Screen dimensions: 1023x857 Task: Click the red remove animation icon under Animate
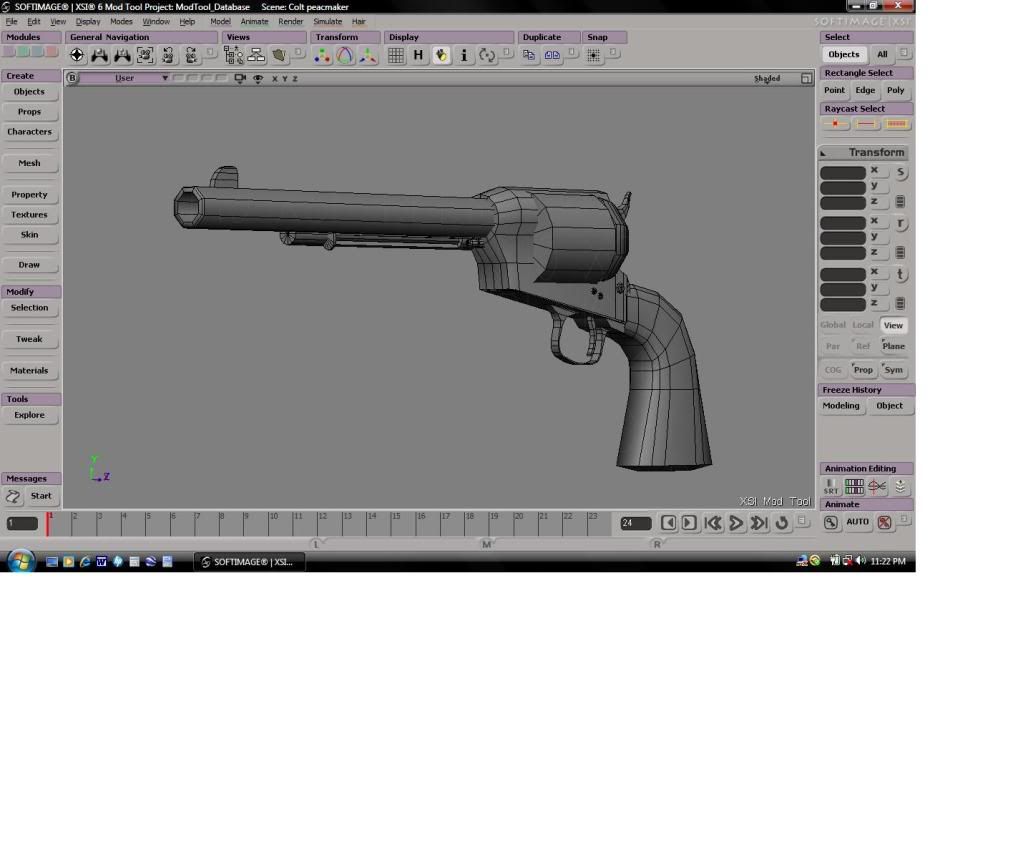pyautogui.click(x=885, y=522)
